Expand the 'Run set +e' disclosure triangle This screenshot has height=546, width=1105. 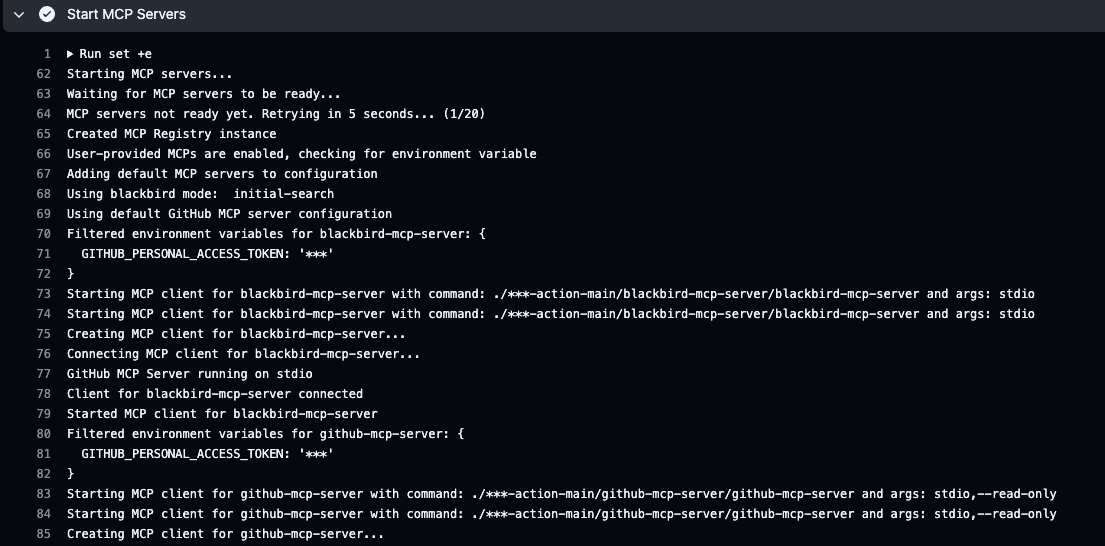pyautogui.click(x=70, y=54)
